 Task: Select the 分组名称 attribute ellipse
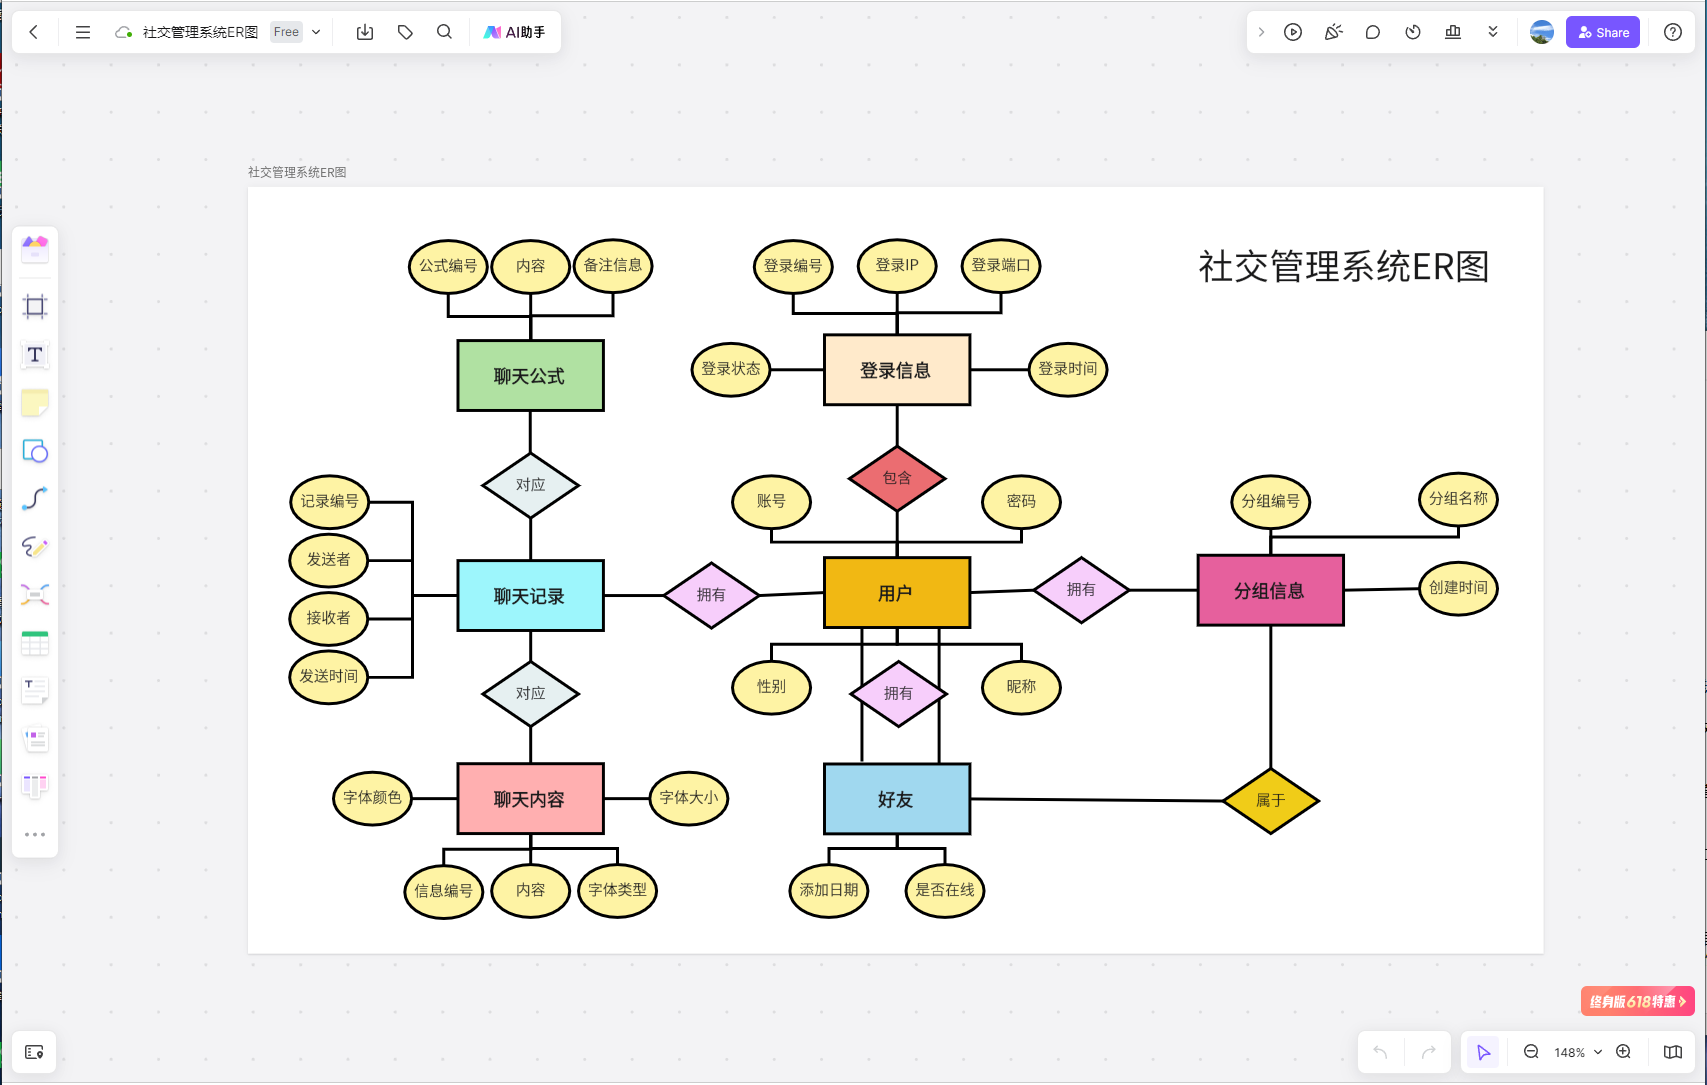[1458, 499]
